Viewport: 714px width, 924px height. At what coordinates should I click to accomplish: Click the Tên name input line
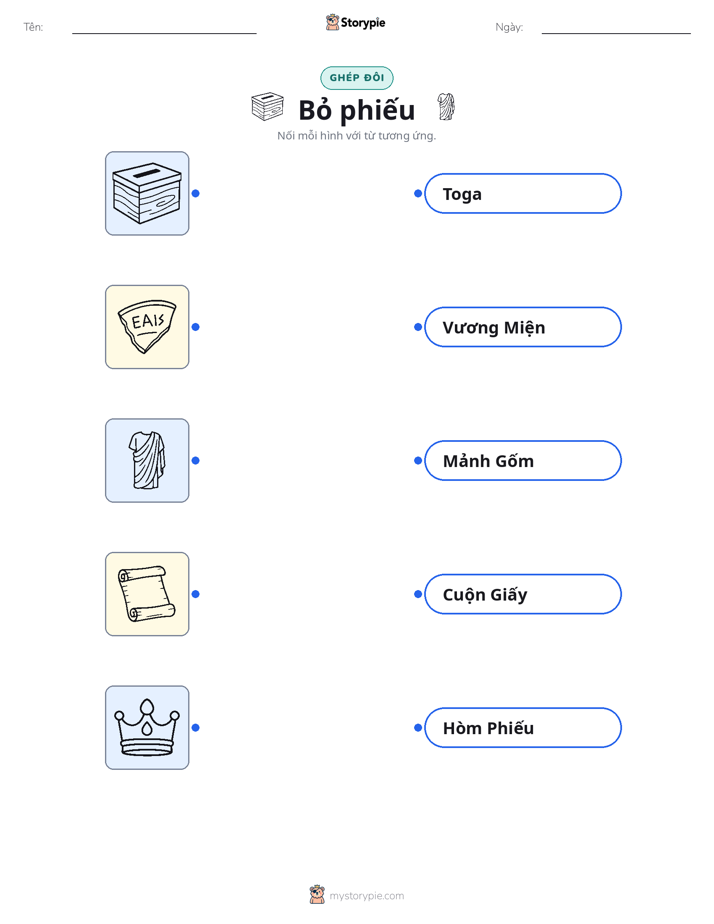point(164,28)
